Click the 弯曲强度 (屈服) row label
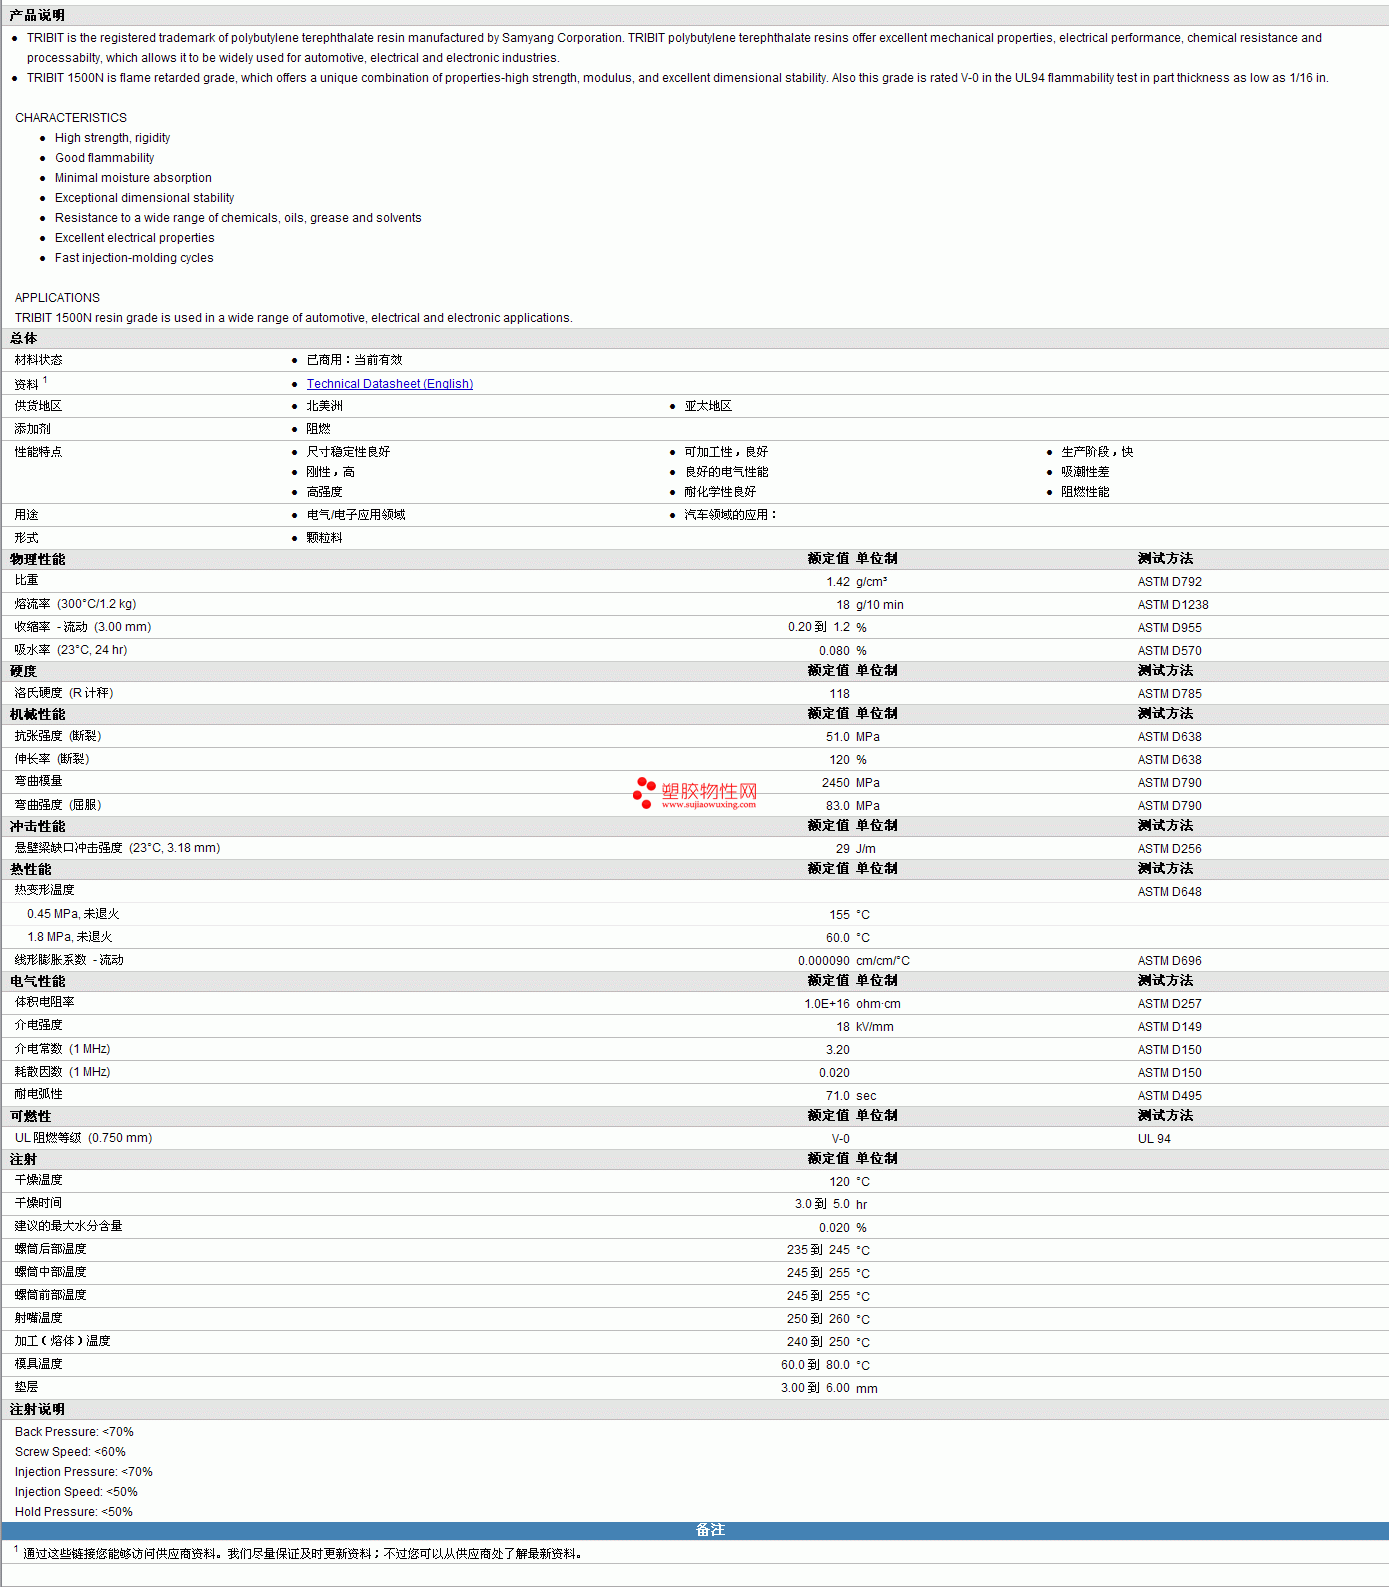This screenshot has width=1389, height=1587. [x=58, y=805]
